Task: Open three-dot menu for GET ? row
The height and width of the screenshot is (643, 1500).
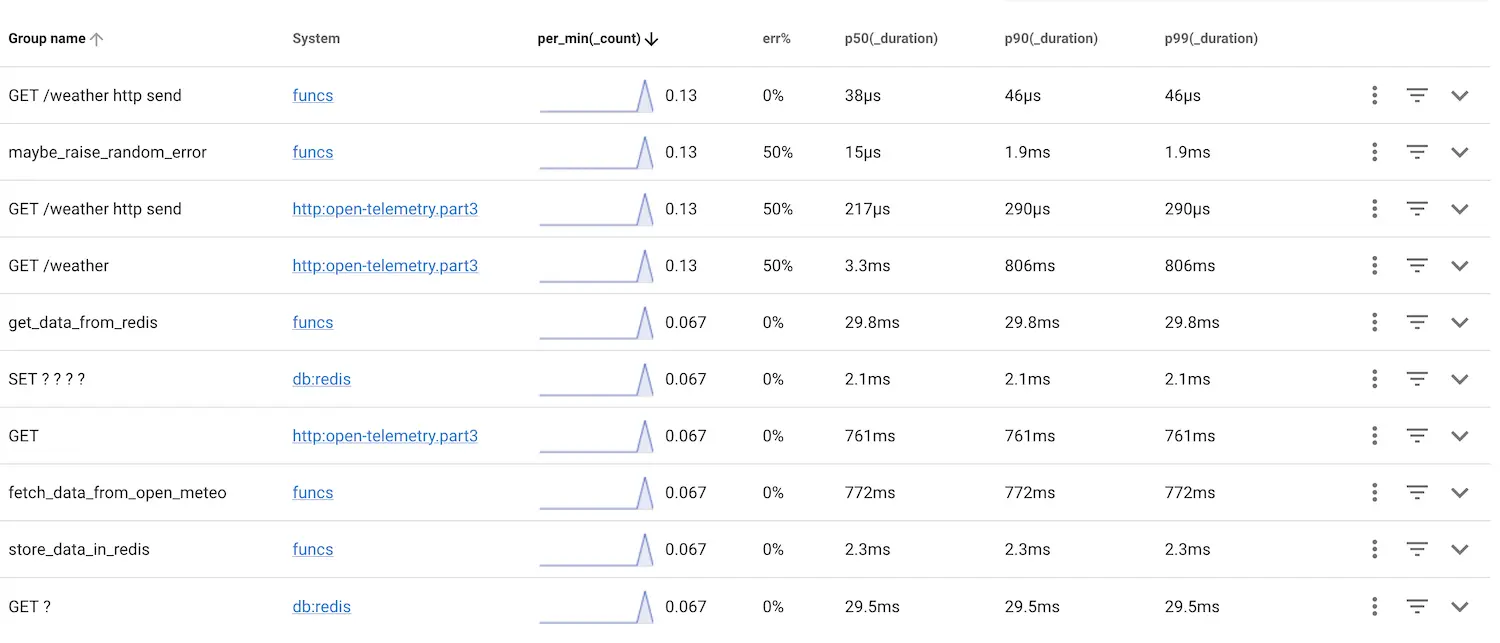Action: pyautogui.click(x=1375, y=606)
